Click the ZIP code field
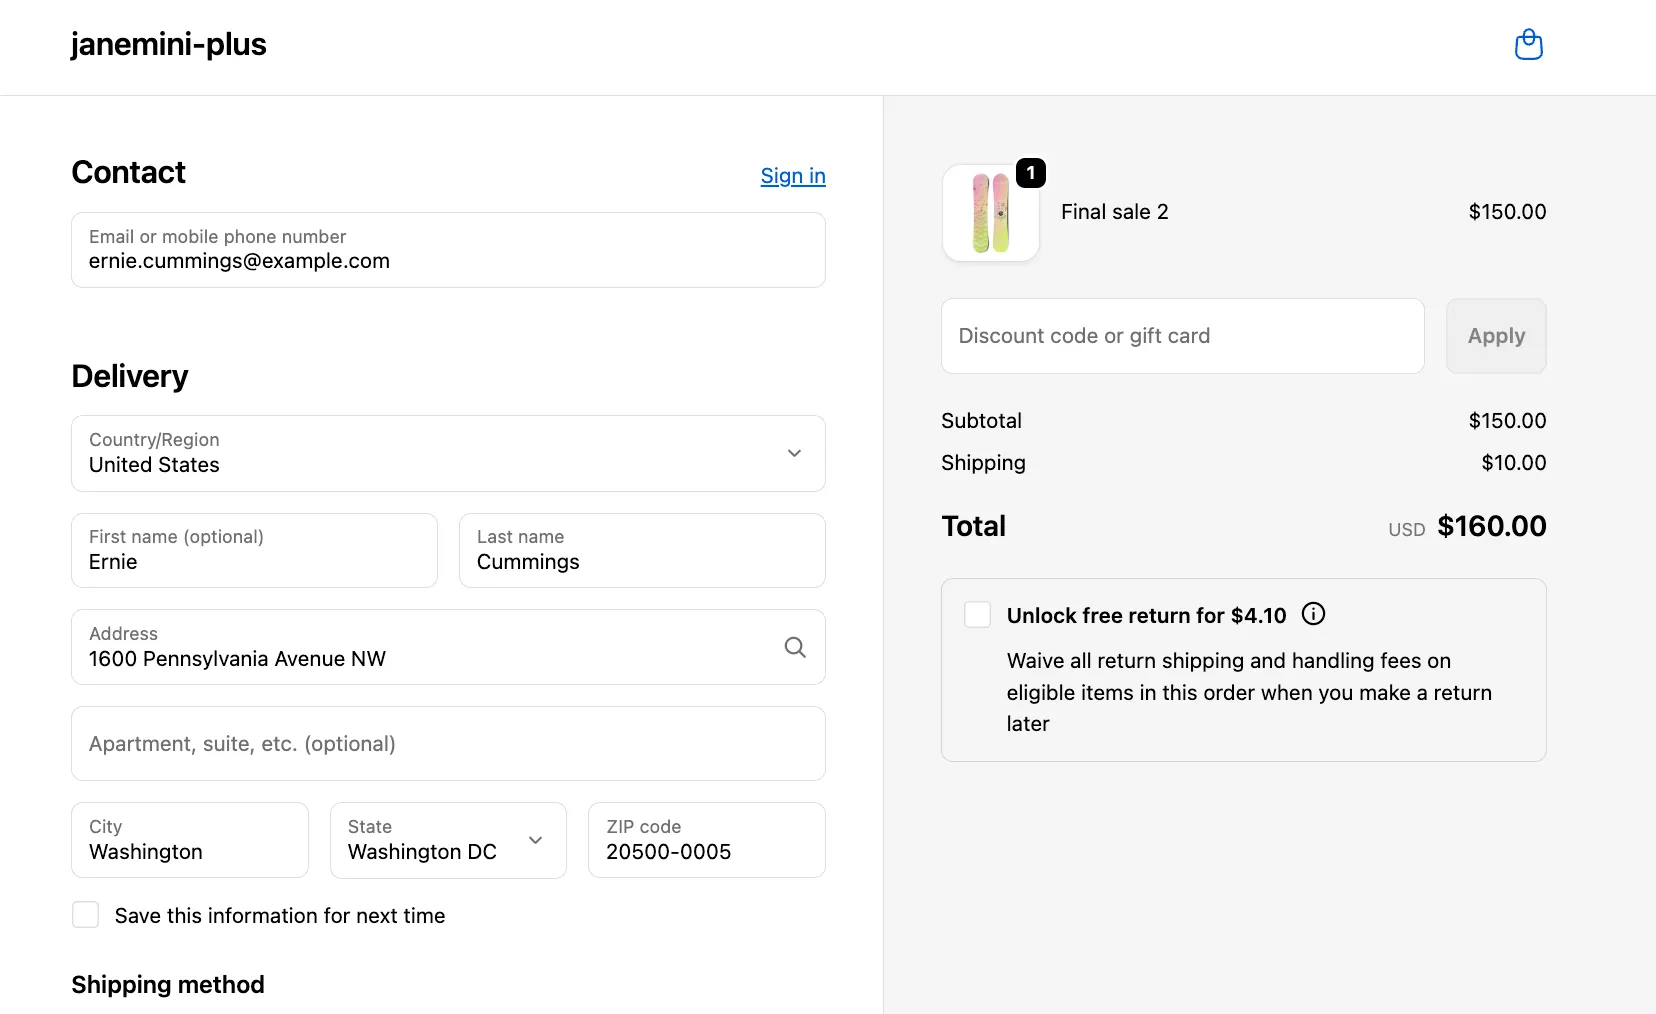The height and width of the screenshot is (1014, 1656). (x=706, y=841)
